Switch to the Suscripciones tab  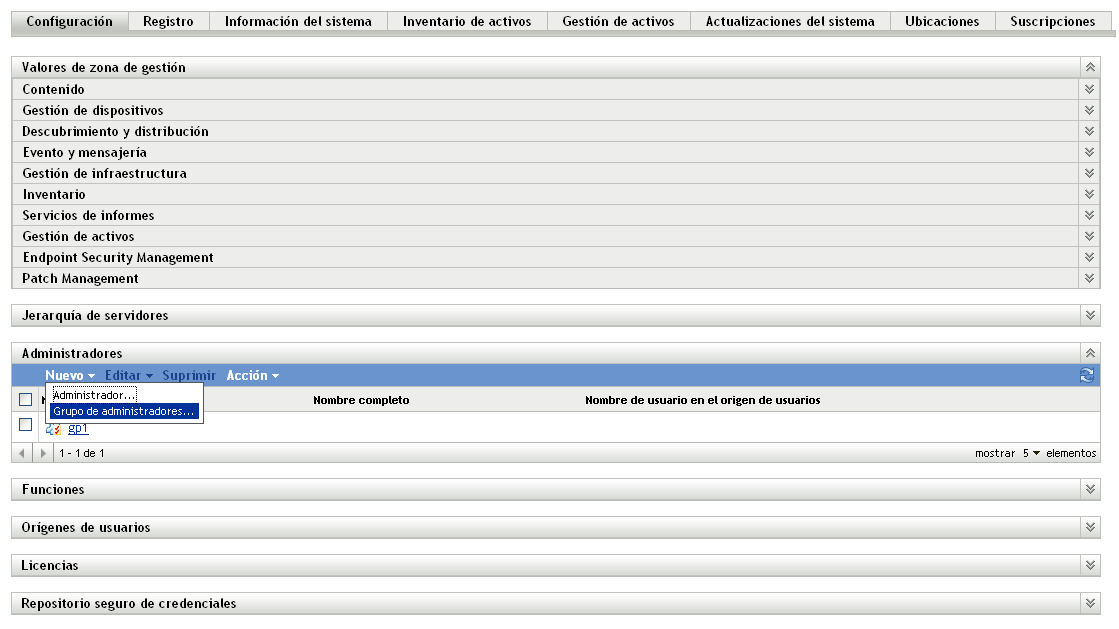[1051, 20]
